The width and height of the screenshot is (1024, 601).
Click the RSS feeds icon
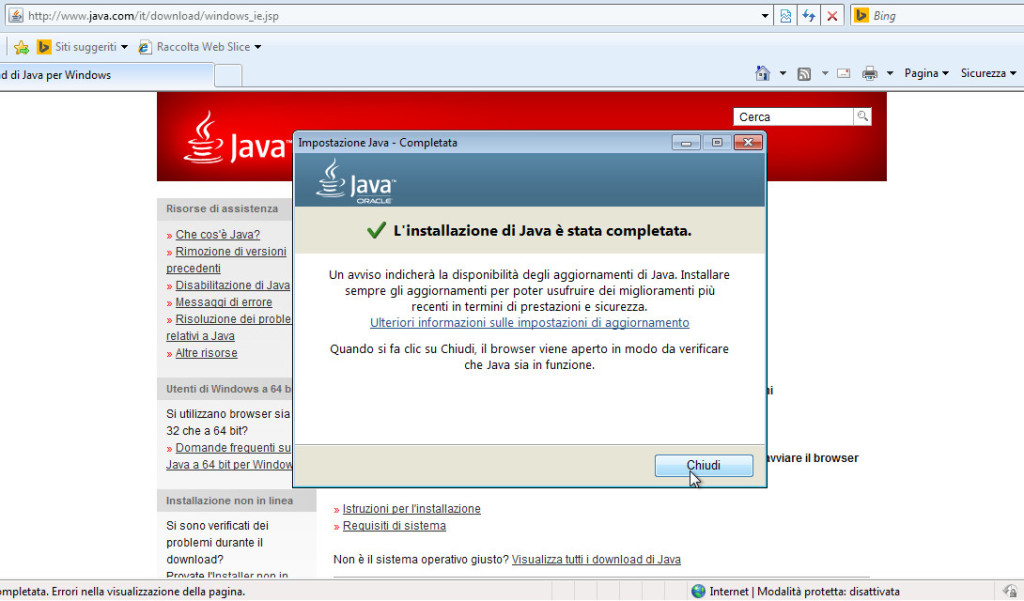pos(804,74)
